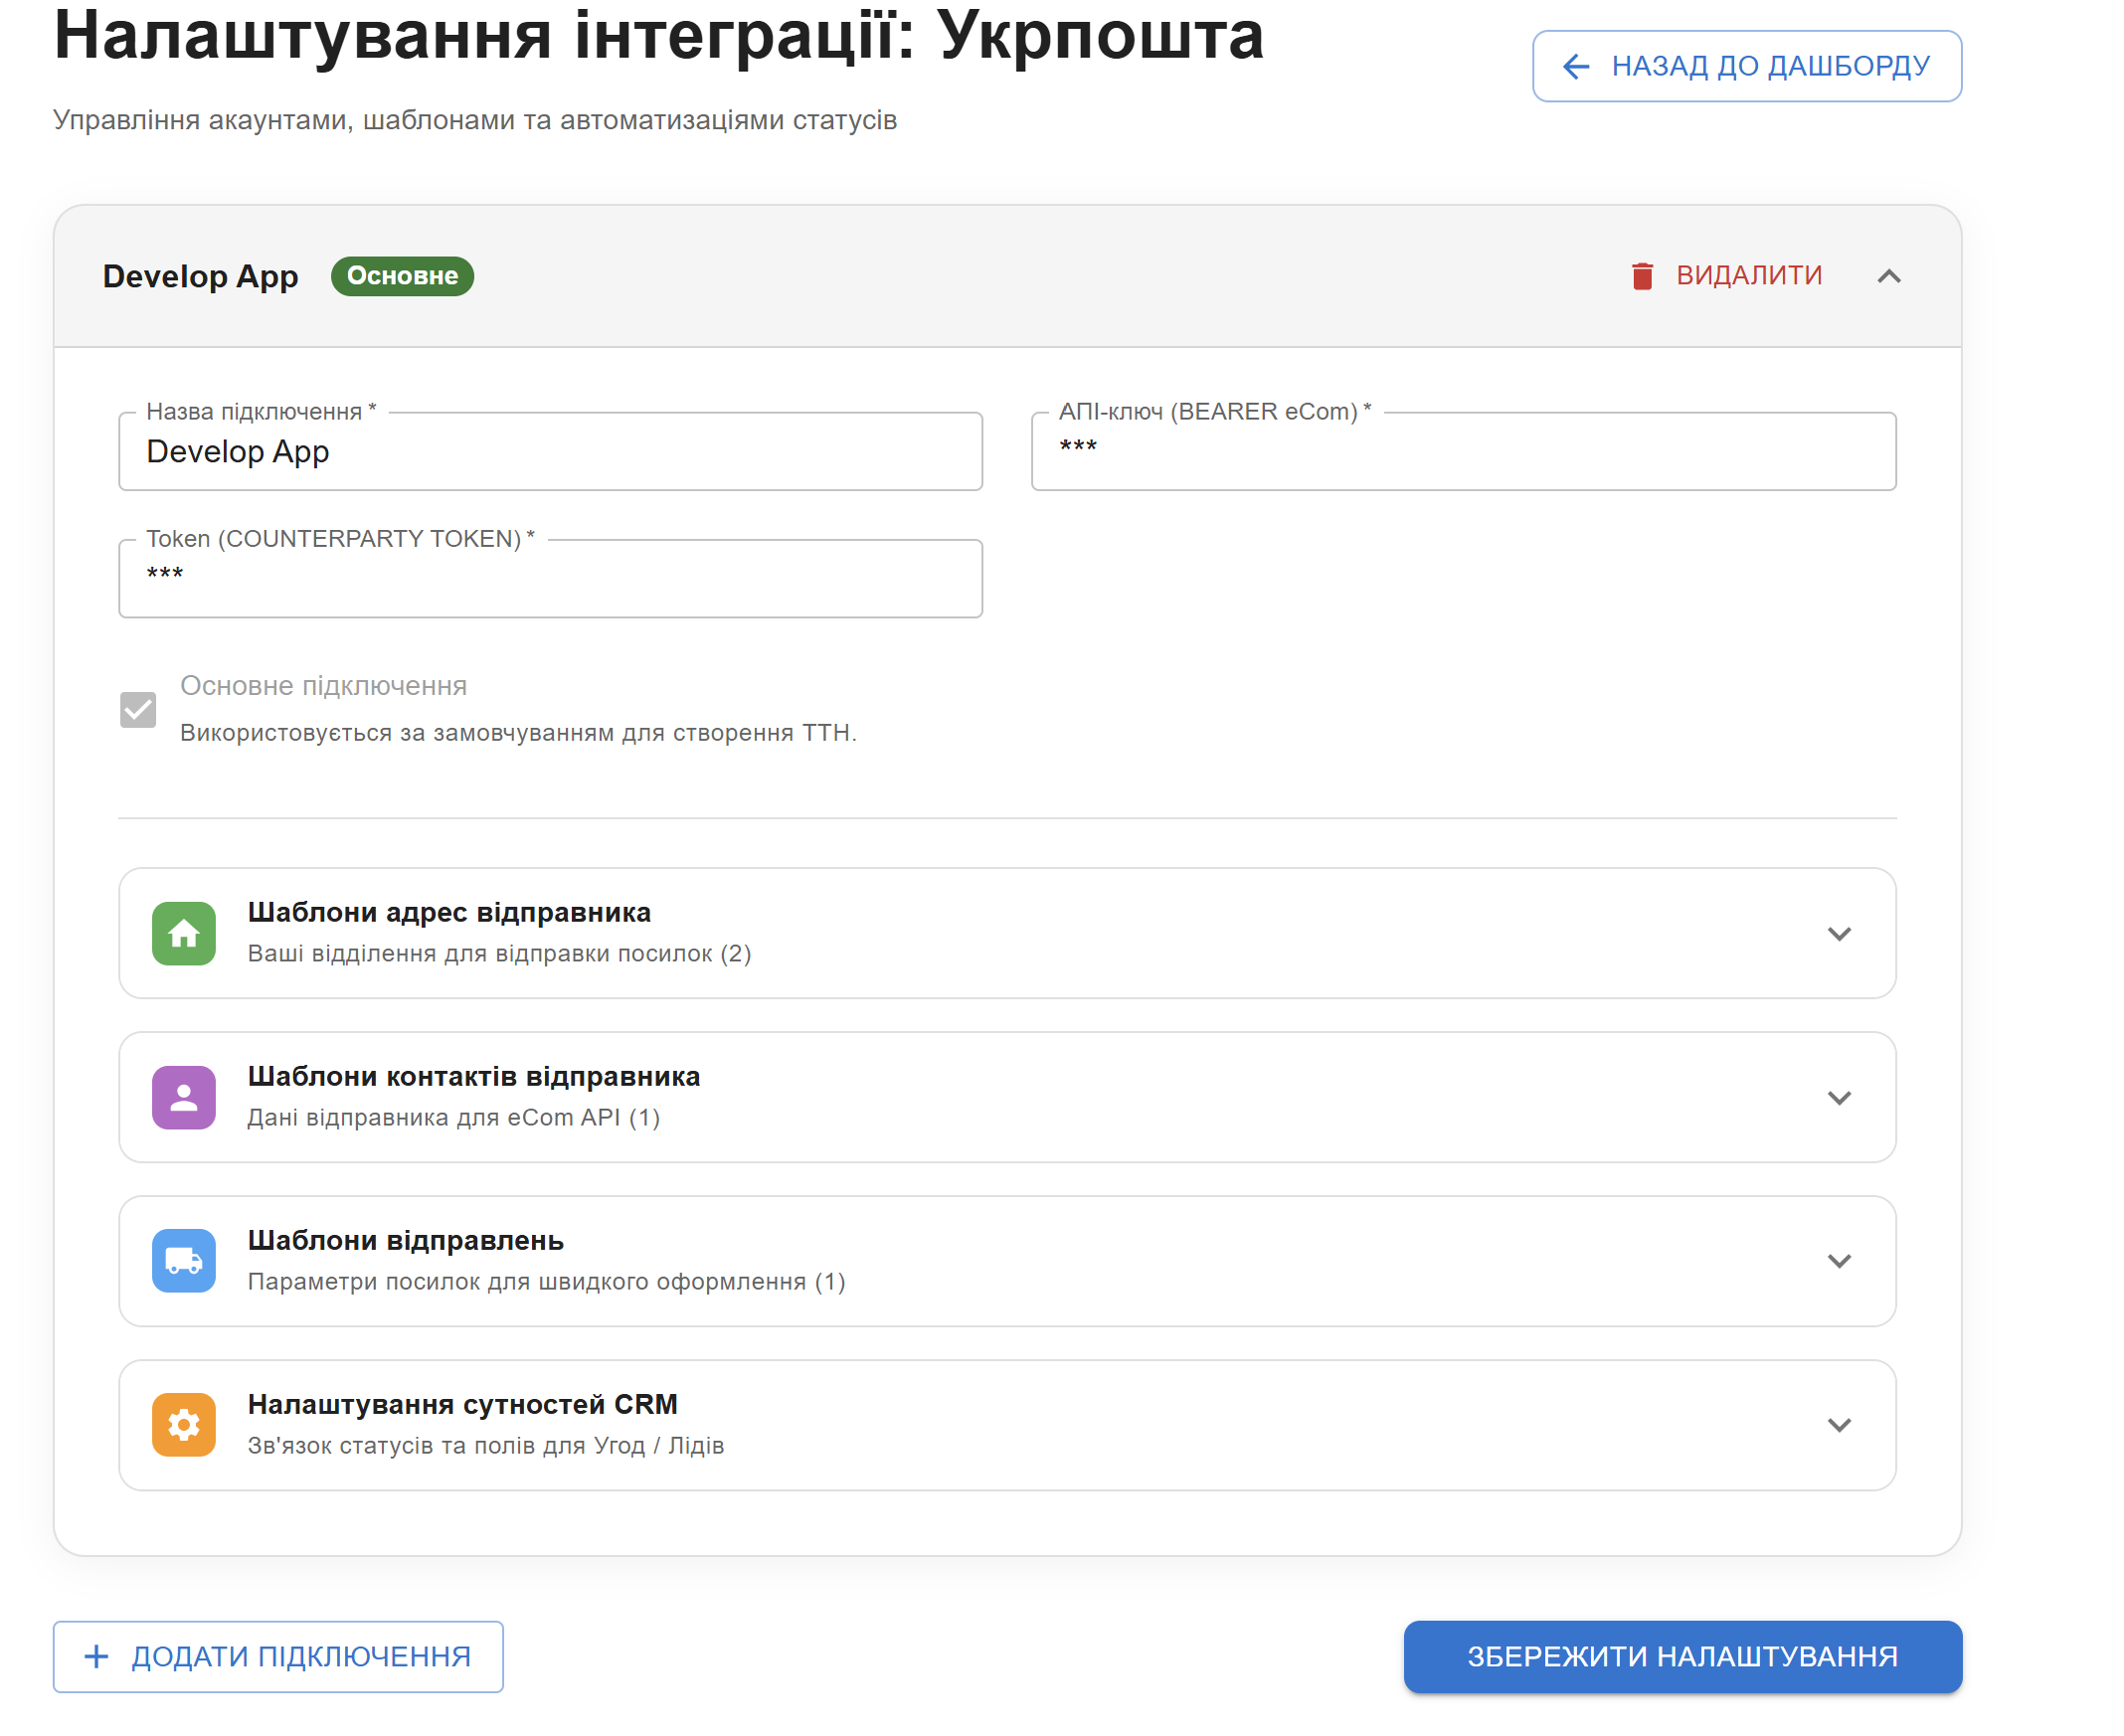Click the plus icon in ДОДАТИ ПІДКЛЮЧЕННЯ
The width and height of the screenshot is (2124, 1736).
click(96, 1657)
